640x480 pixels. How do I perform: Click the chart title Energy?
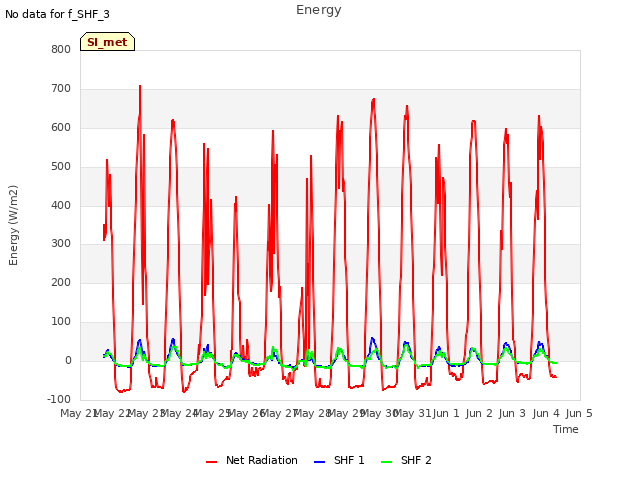(x=319, y=10)
